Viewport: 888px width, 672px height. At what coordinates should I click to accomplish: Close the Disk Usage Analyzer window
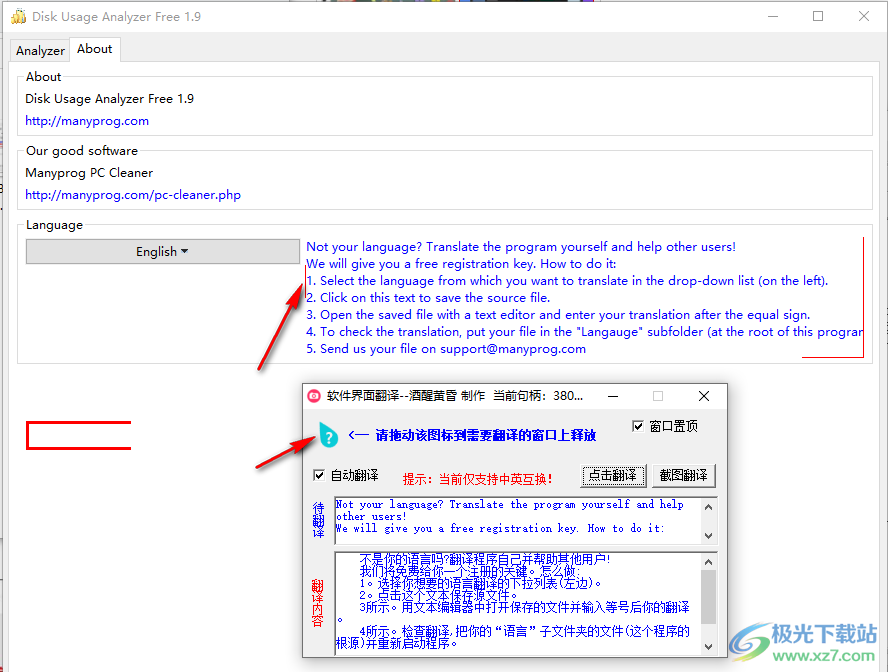[864, 17]
